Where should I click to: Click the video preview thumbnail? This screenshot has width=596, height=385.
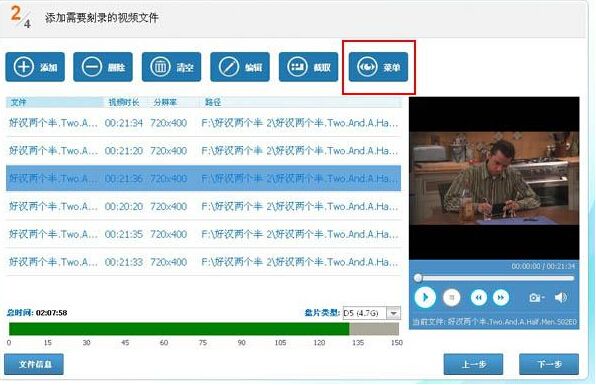coord(494,178)
